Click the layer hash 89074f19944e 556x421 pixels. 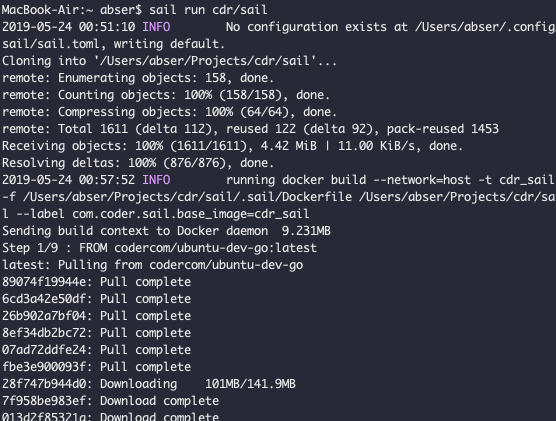(x=44, y=282)
